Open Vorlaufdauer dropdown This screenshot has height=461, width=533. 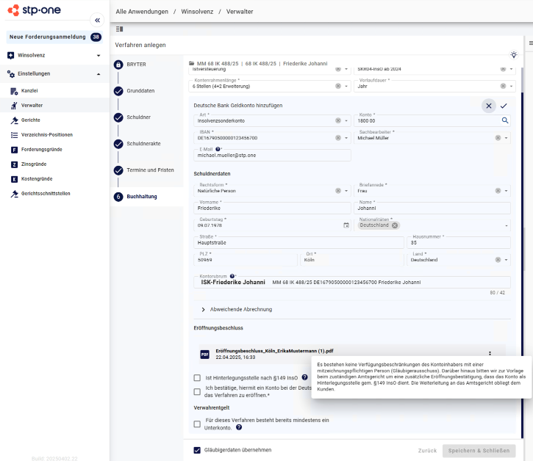pos(511,86)
